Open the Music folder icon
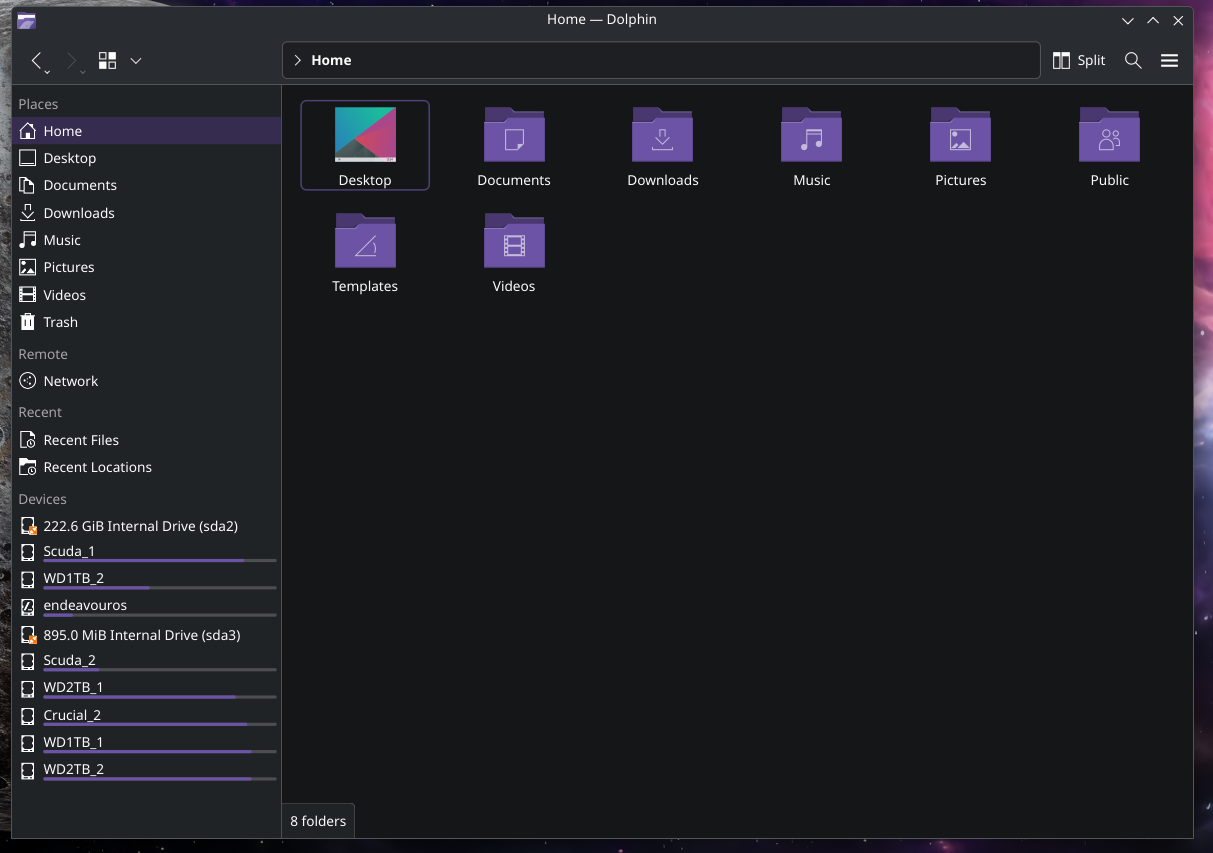Viewport: 1213px width, 853px height. (x=811, y=136)
